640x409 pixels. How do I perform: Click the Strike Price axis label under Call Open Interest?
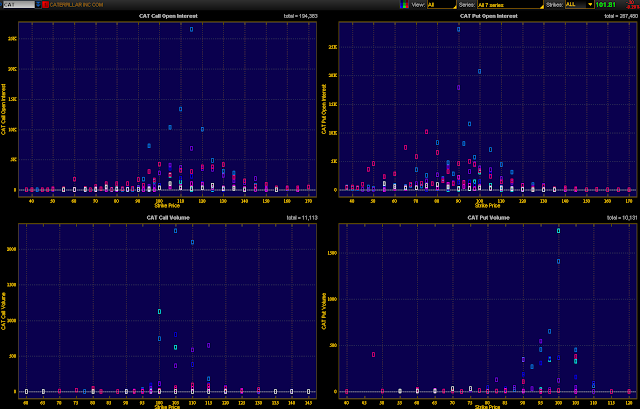click(167, 205)
